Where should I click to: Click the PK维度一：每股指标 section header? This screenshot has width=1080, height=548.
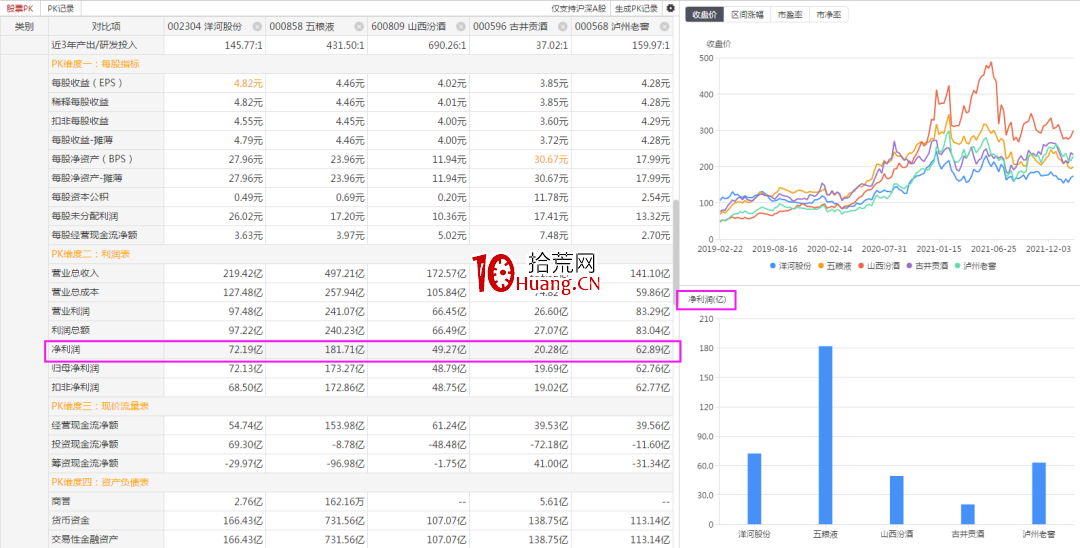click(x=96, y=64)
